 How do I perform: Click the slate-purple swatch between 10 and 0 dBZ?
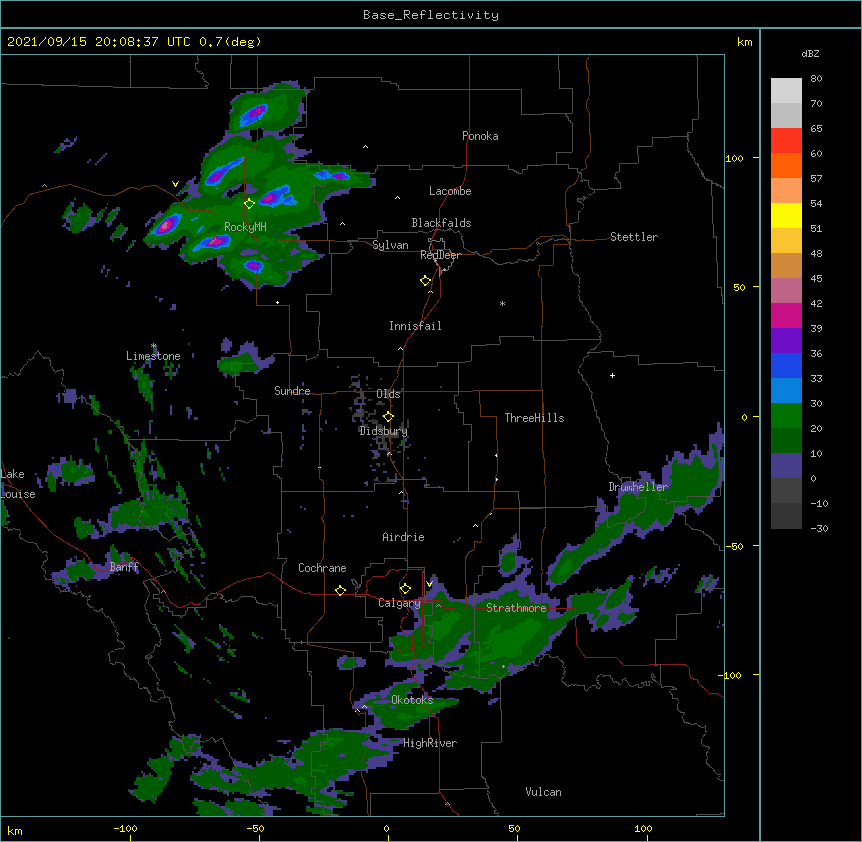(786, 466)
